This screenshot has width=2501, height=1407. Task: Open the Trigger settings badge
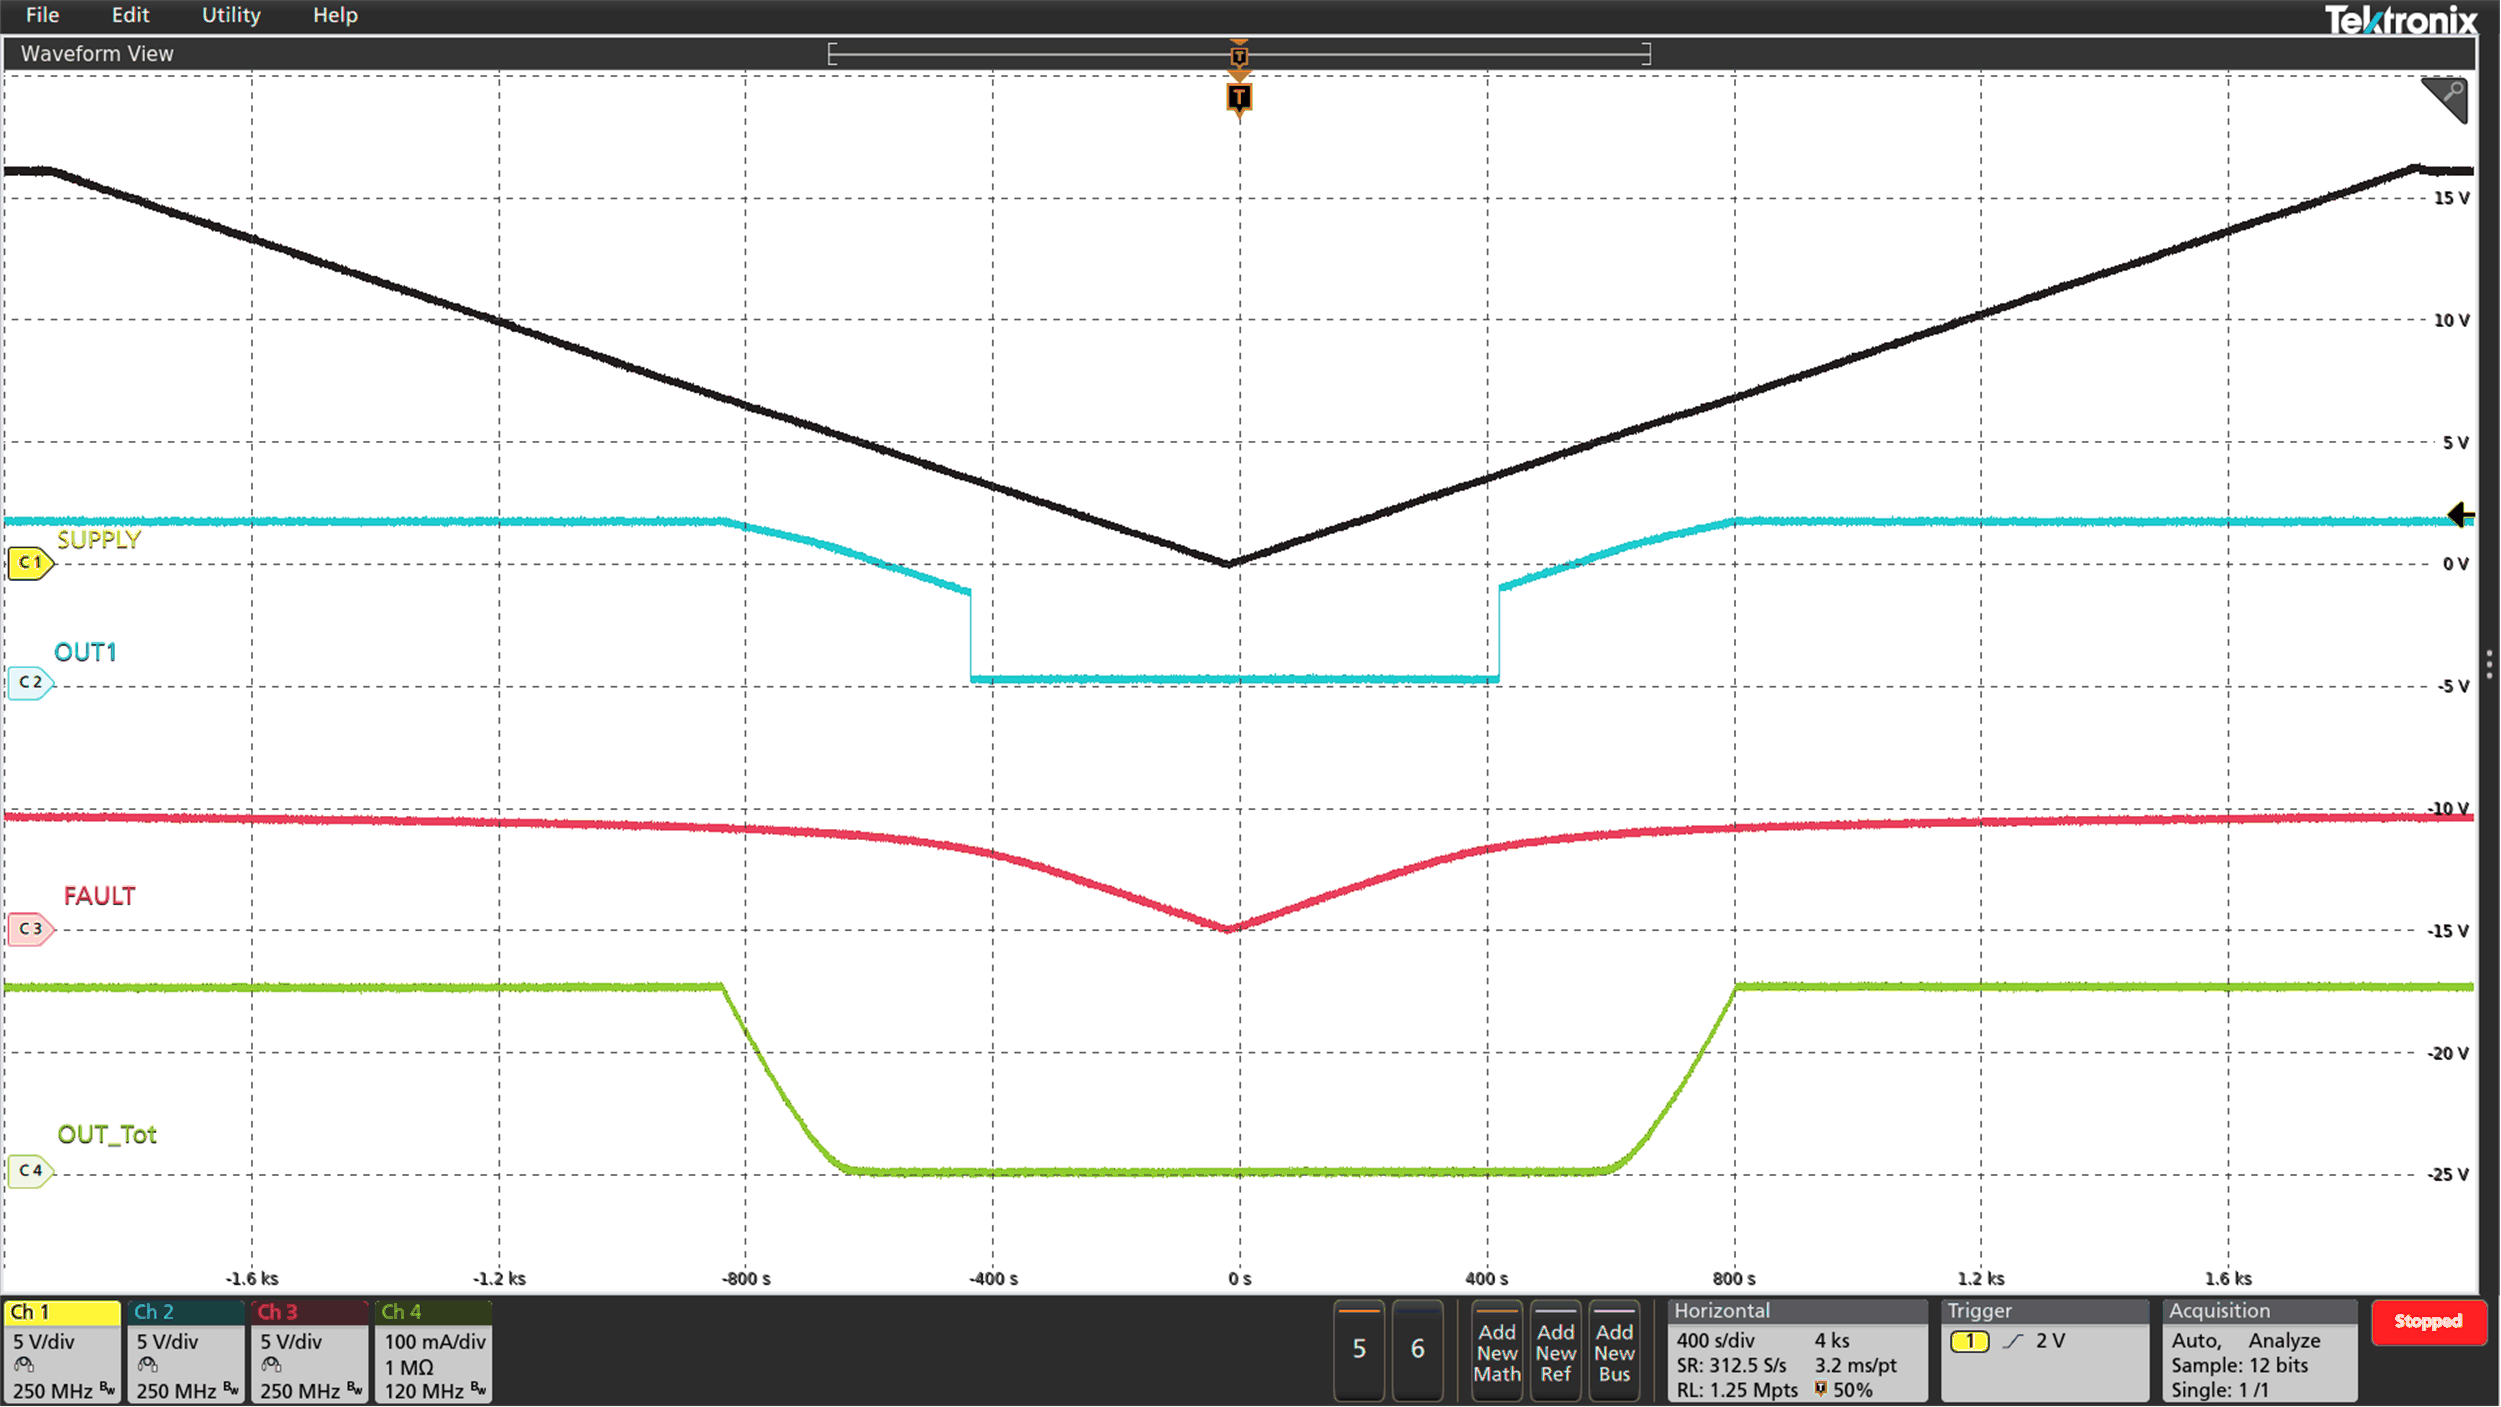2044,1351
